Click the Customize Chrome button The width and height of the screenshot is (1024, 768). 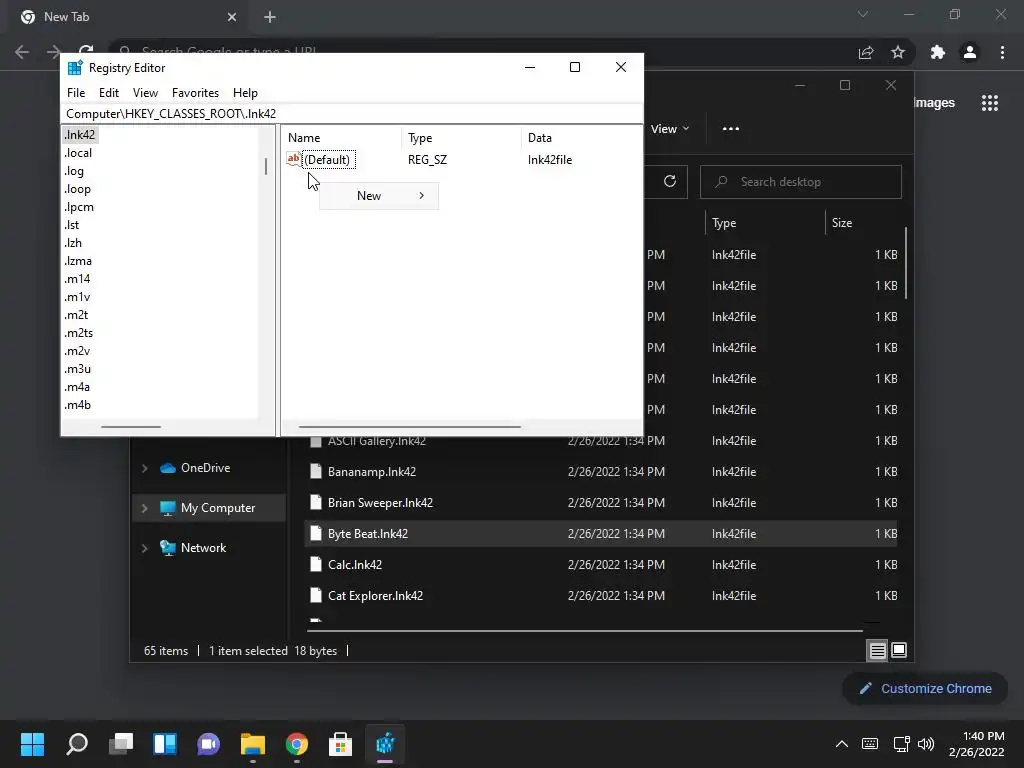tap(925, 688)
